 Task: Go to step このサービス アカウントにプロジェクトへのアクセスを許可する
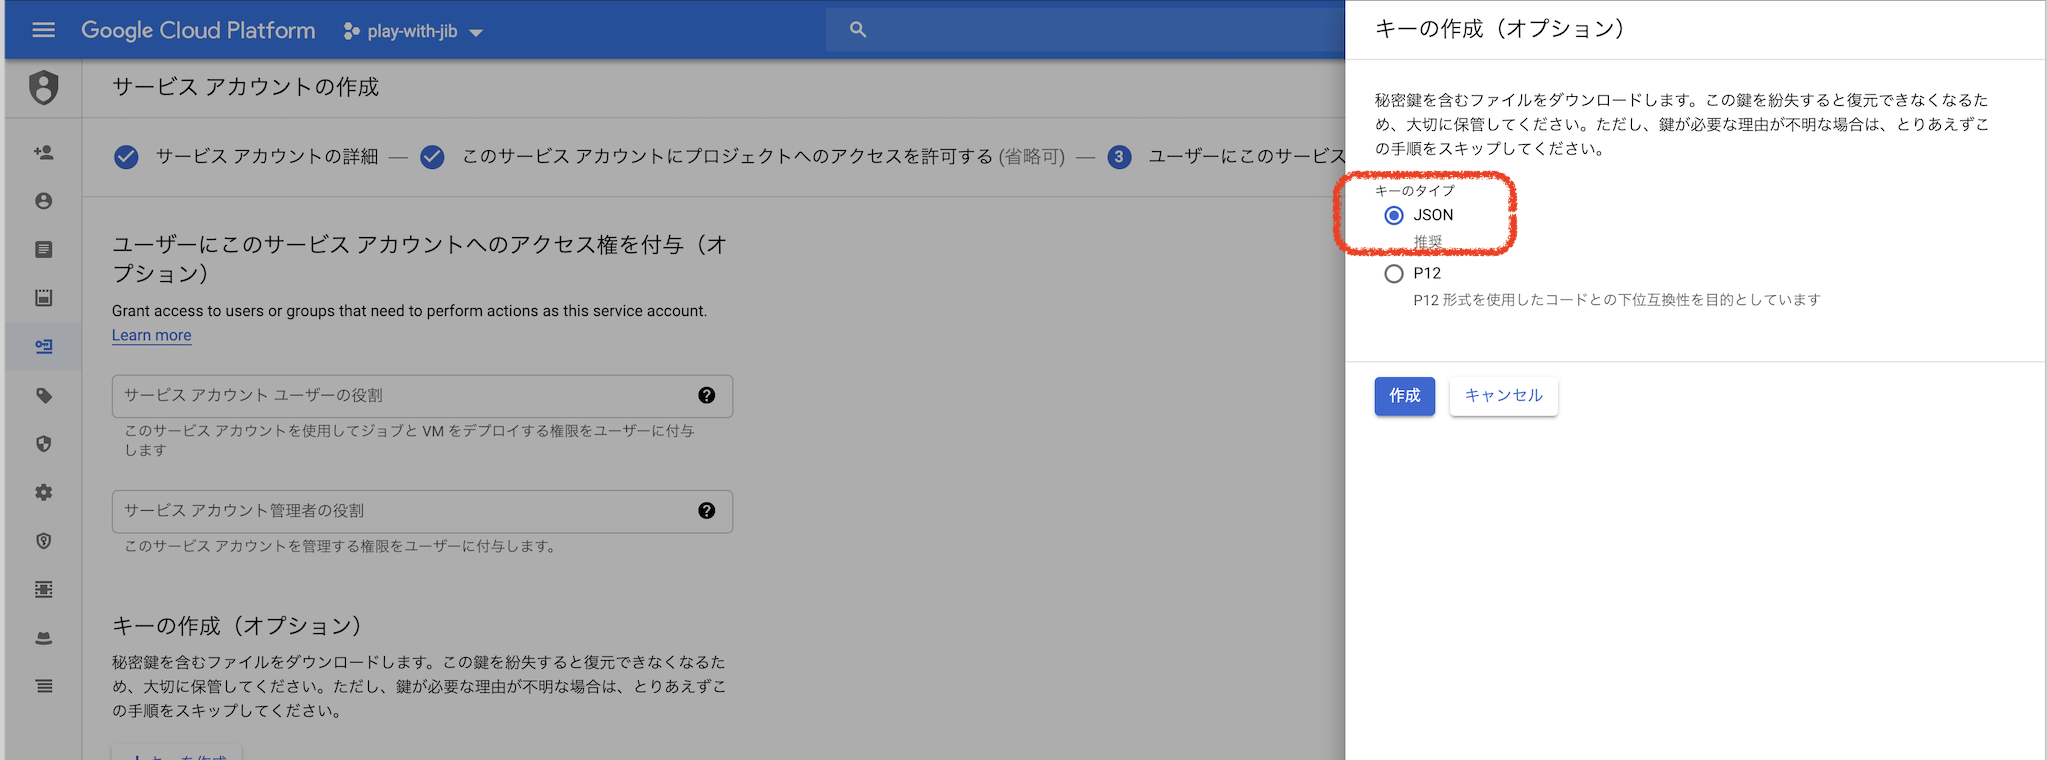[x=743, y=156]
